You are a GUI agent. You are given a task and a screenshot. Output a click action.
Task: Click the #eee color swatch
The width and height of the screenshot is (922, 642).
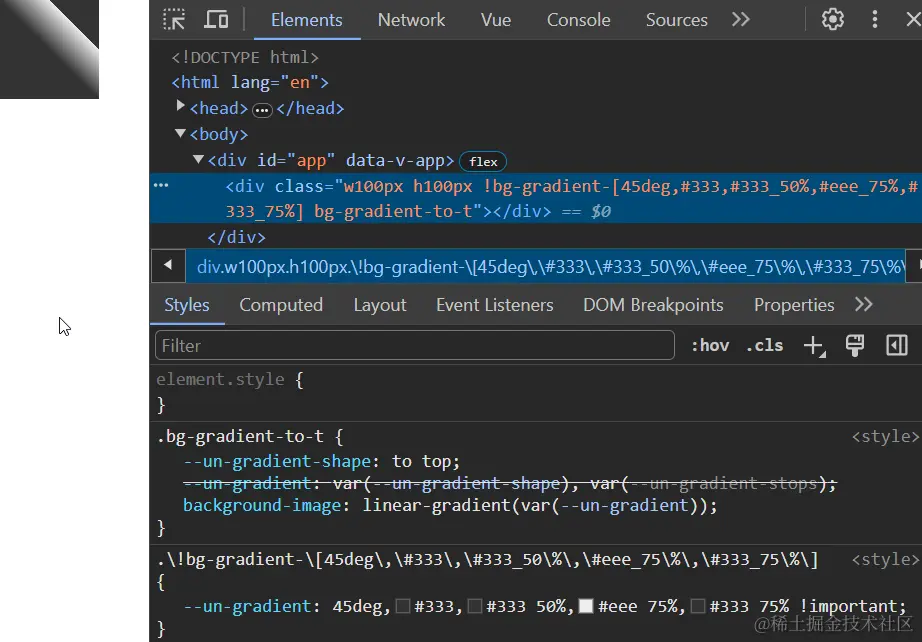pos(587,606)
